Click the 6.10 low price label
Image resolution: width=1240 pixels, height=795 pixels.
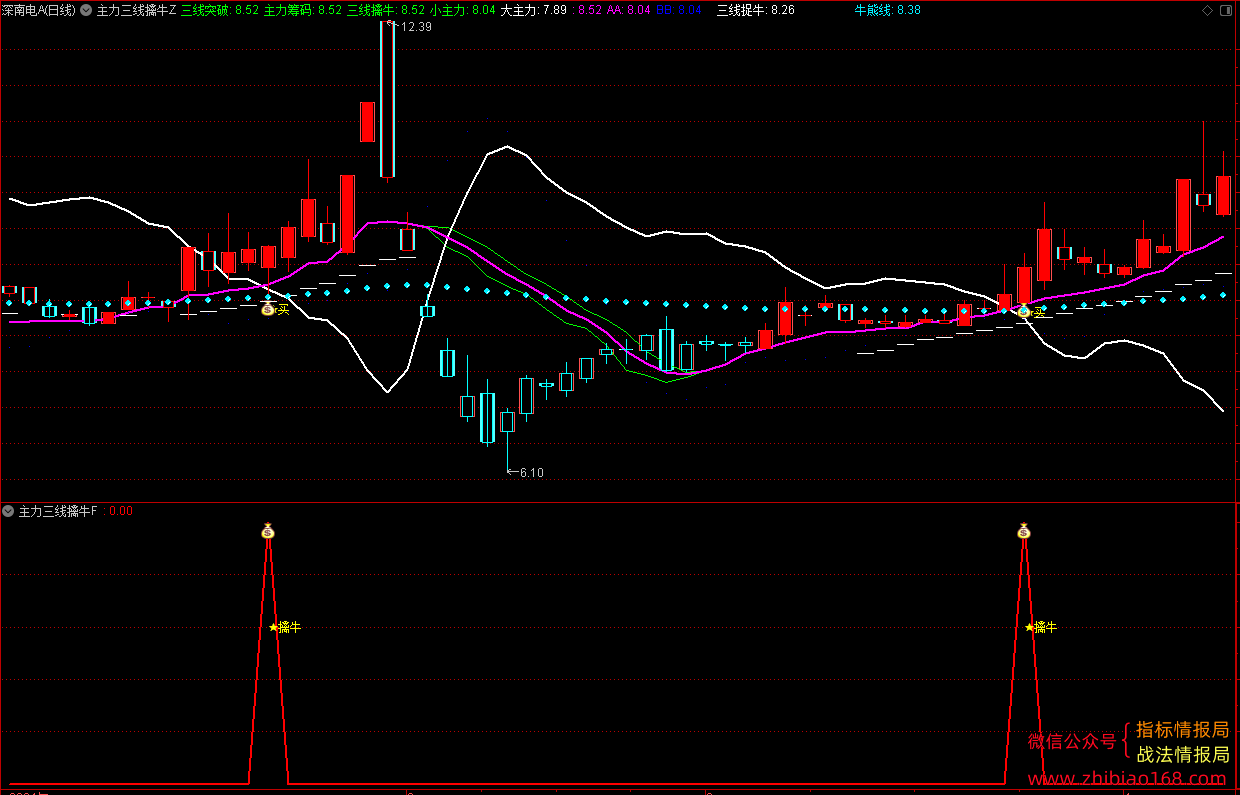point(531,473)
